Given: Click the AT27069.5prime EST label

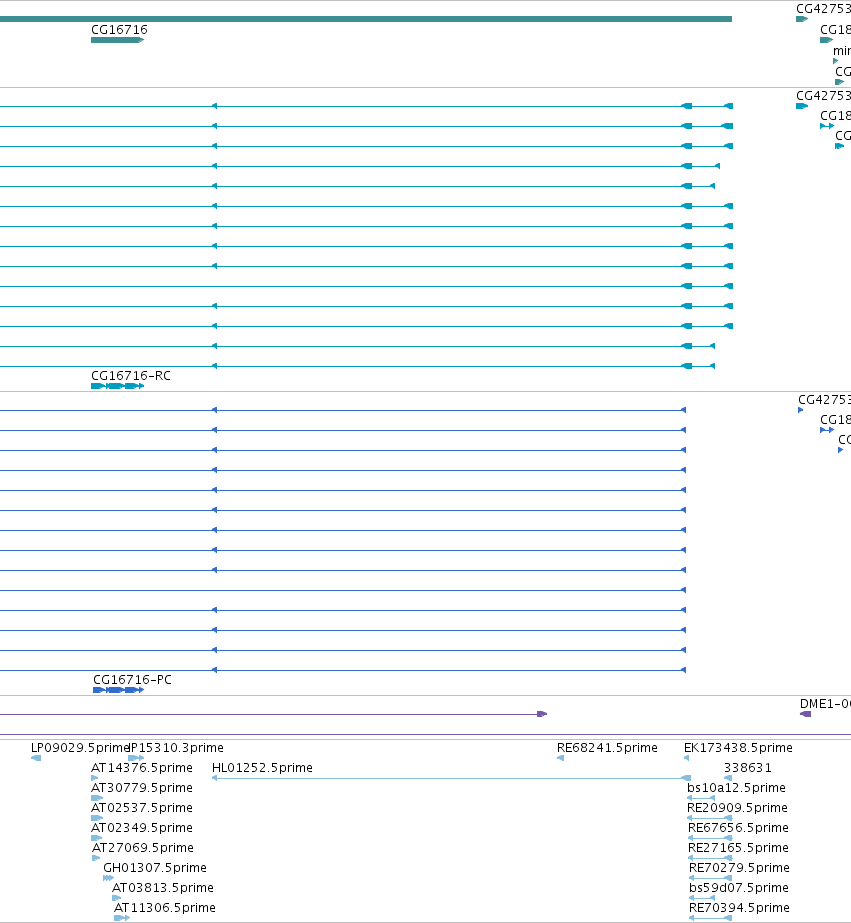Looking at the screenshot, I should tap(143, 848).
